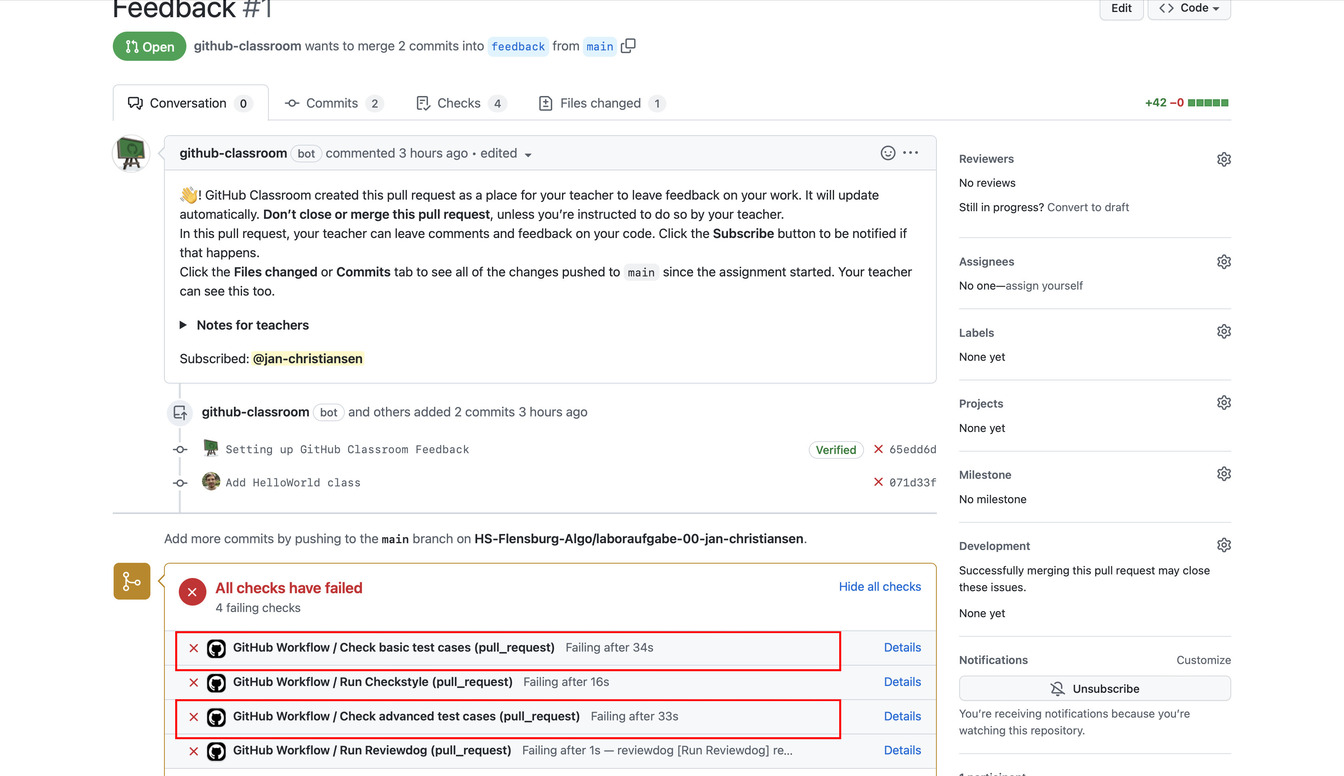1344x776 pixels.
Task: Open Details for Run Checkstyle check
Action: point(902,682)
